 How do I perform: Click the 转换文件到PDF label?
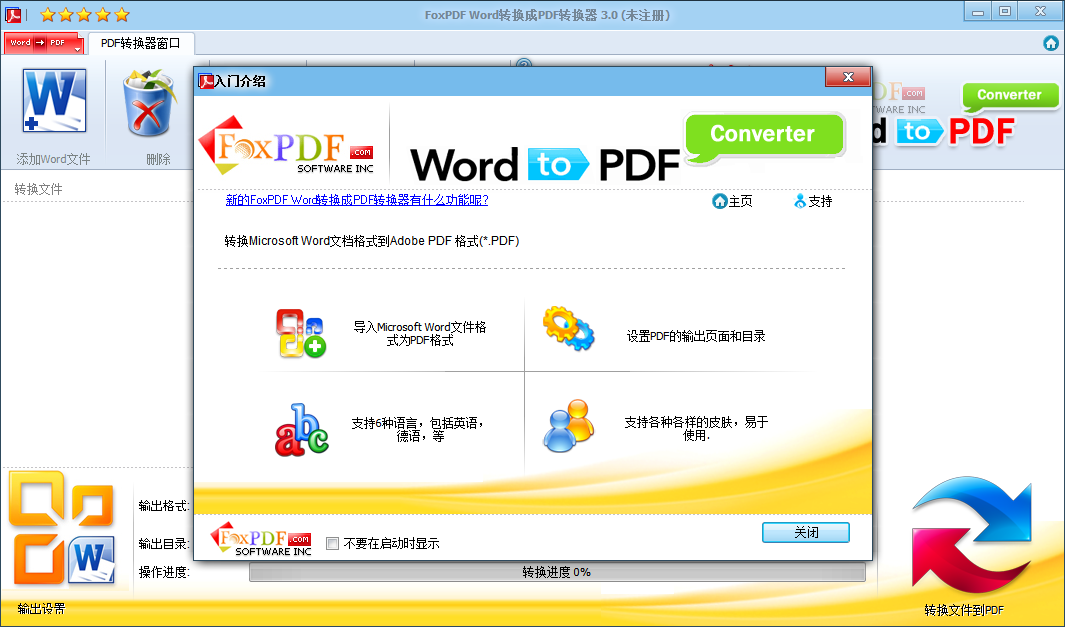964,610
